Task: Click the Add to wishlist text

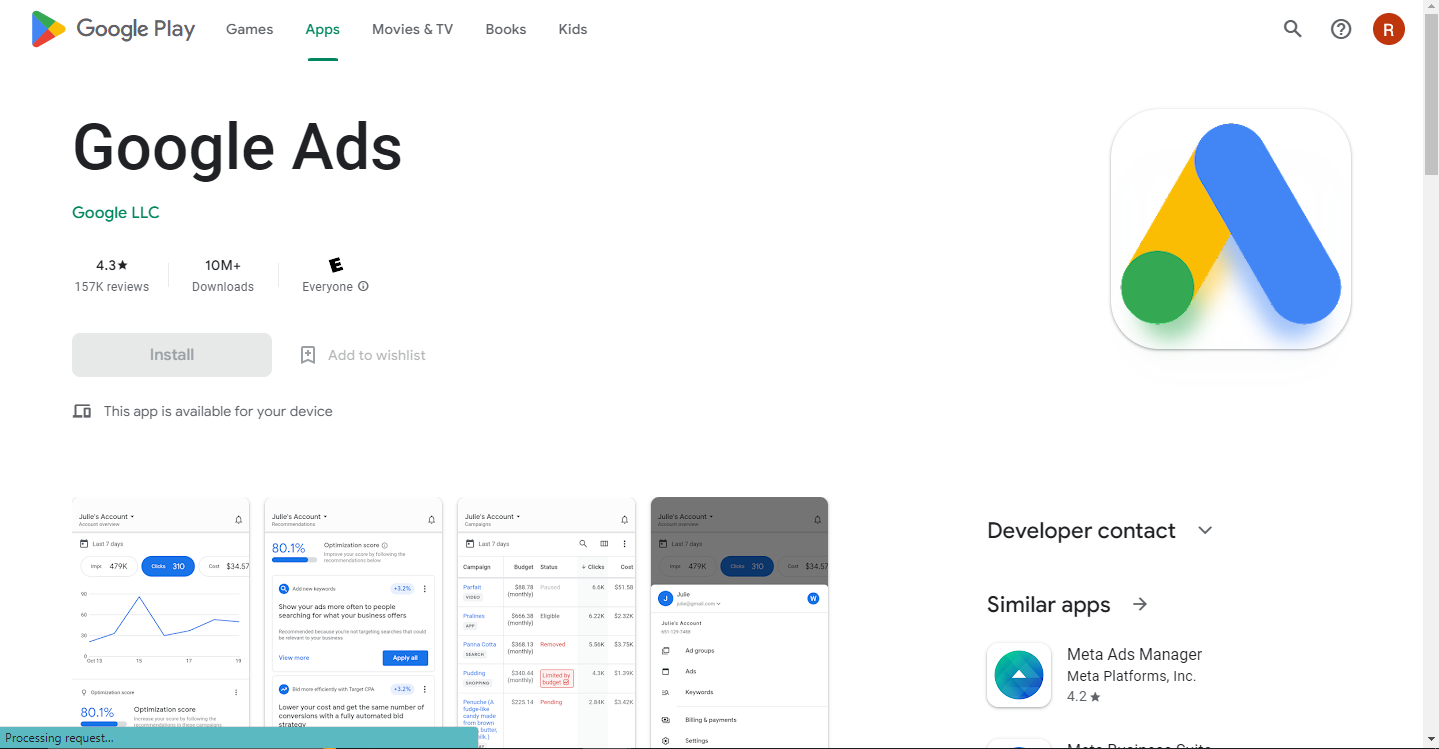Action: (377, 355)
